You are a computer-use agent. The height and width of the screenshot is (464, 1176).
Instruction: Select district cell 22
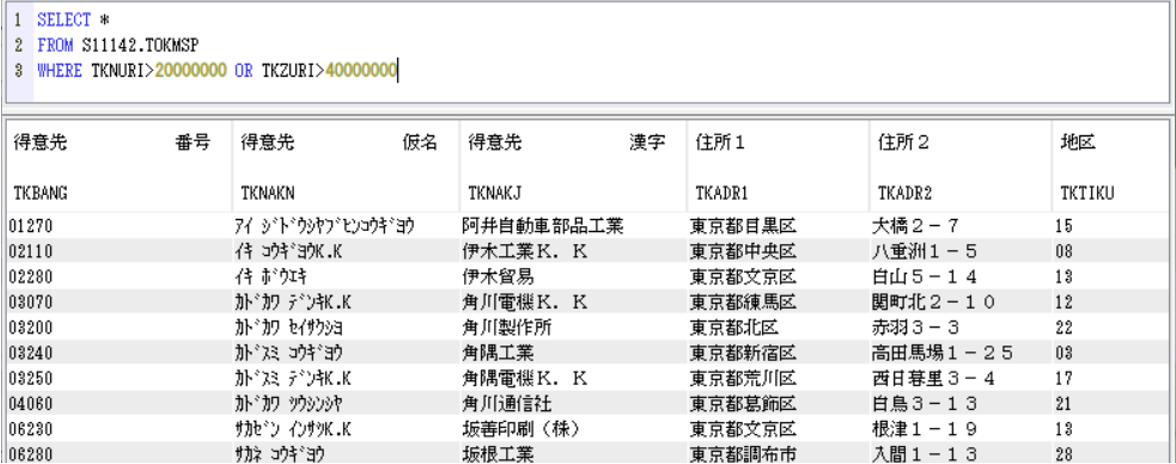(1064, 328)
